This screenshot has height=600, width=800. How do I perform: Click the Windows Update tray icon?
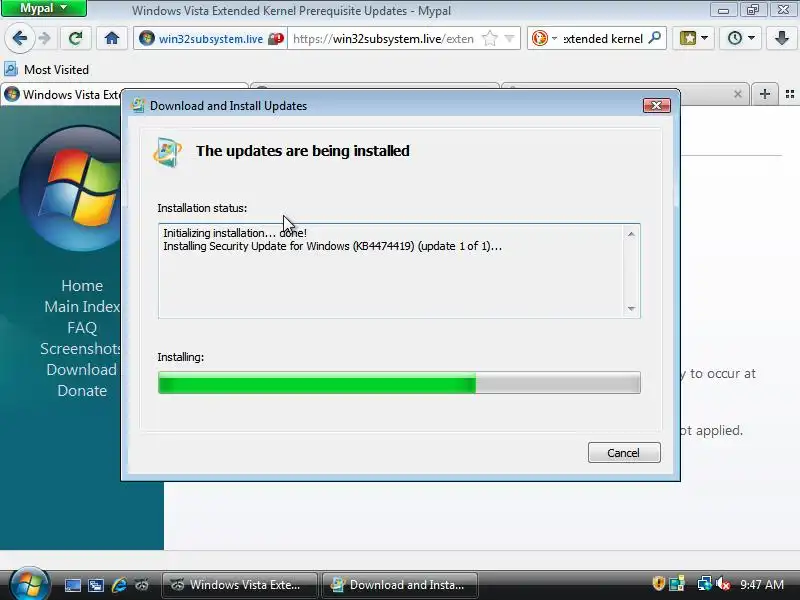tap(678, 584)
